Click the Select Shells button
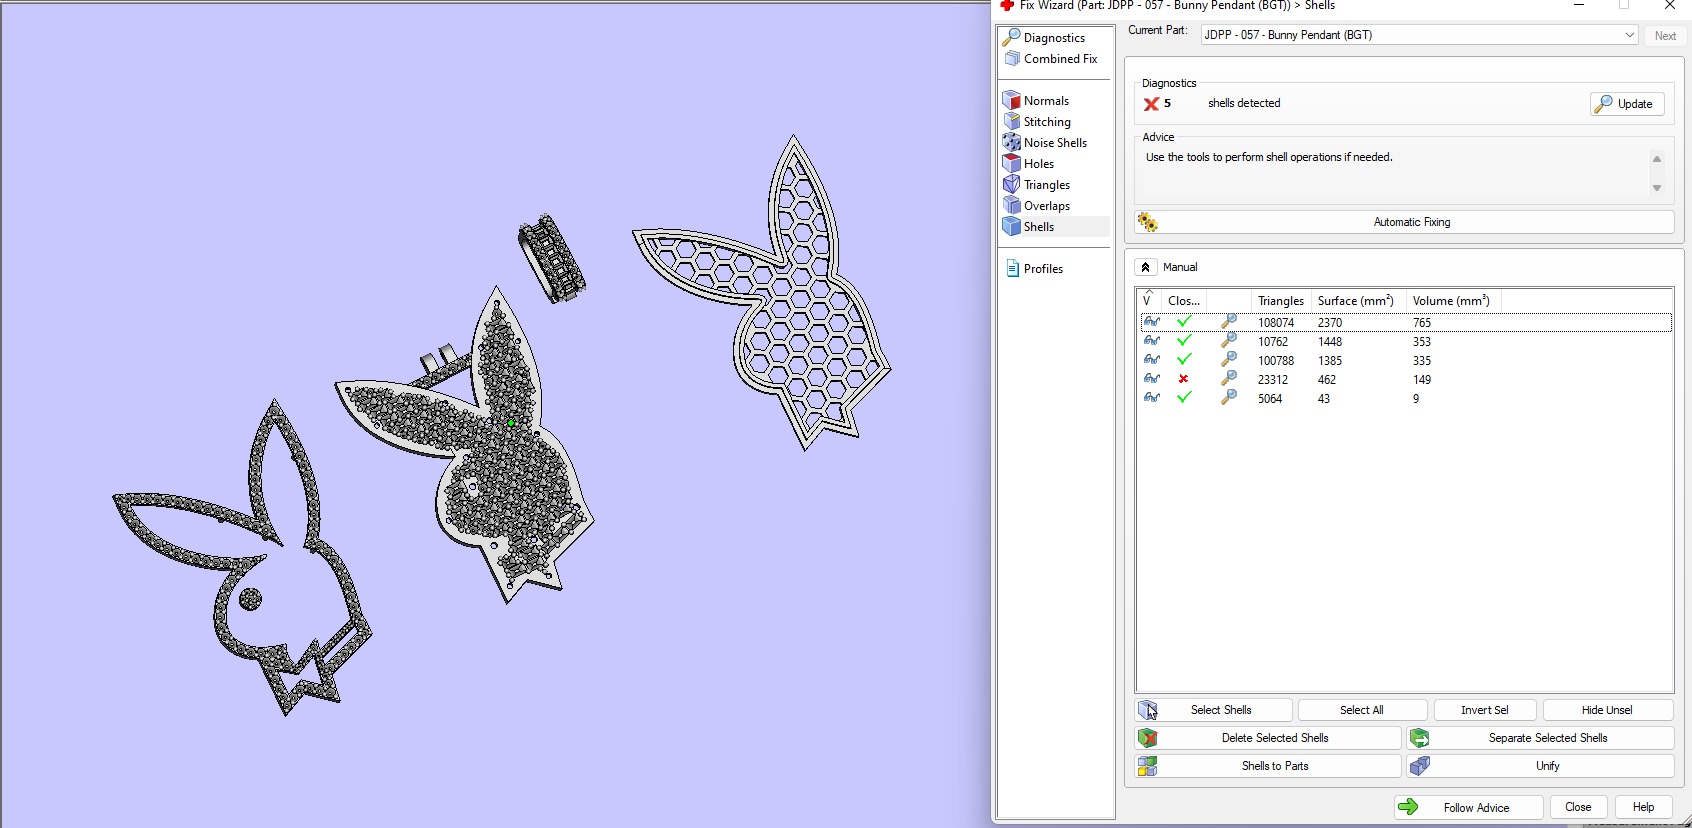1692x828 pixels. [x=1214, y=710]
